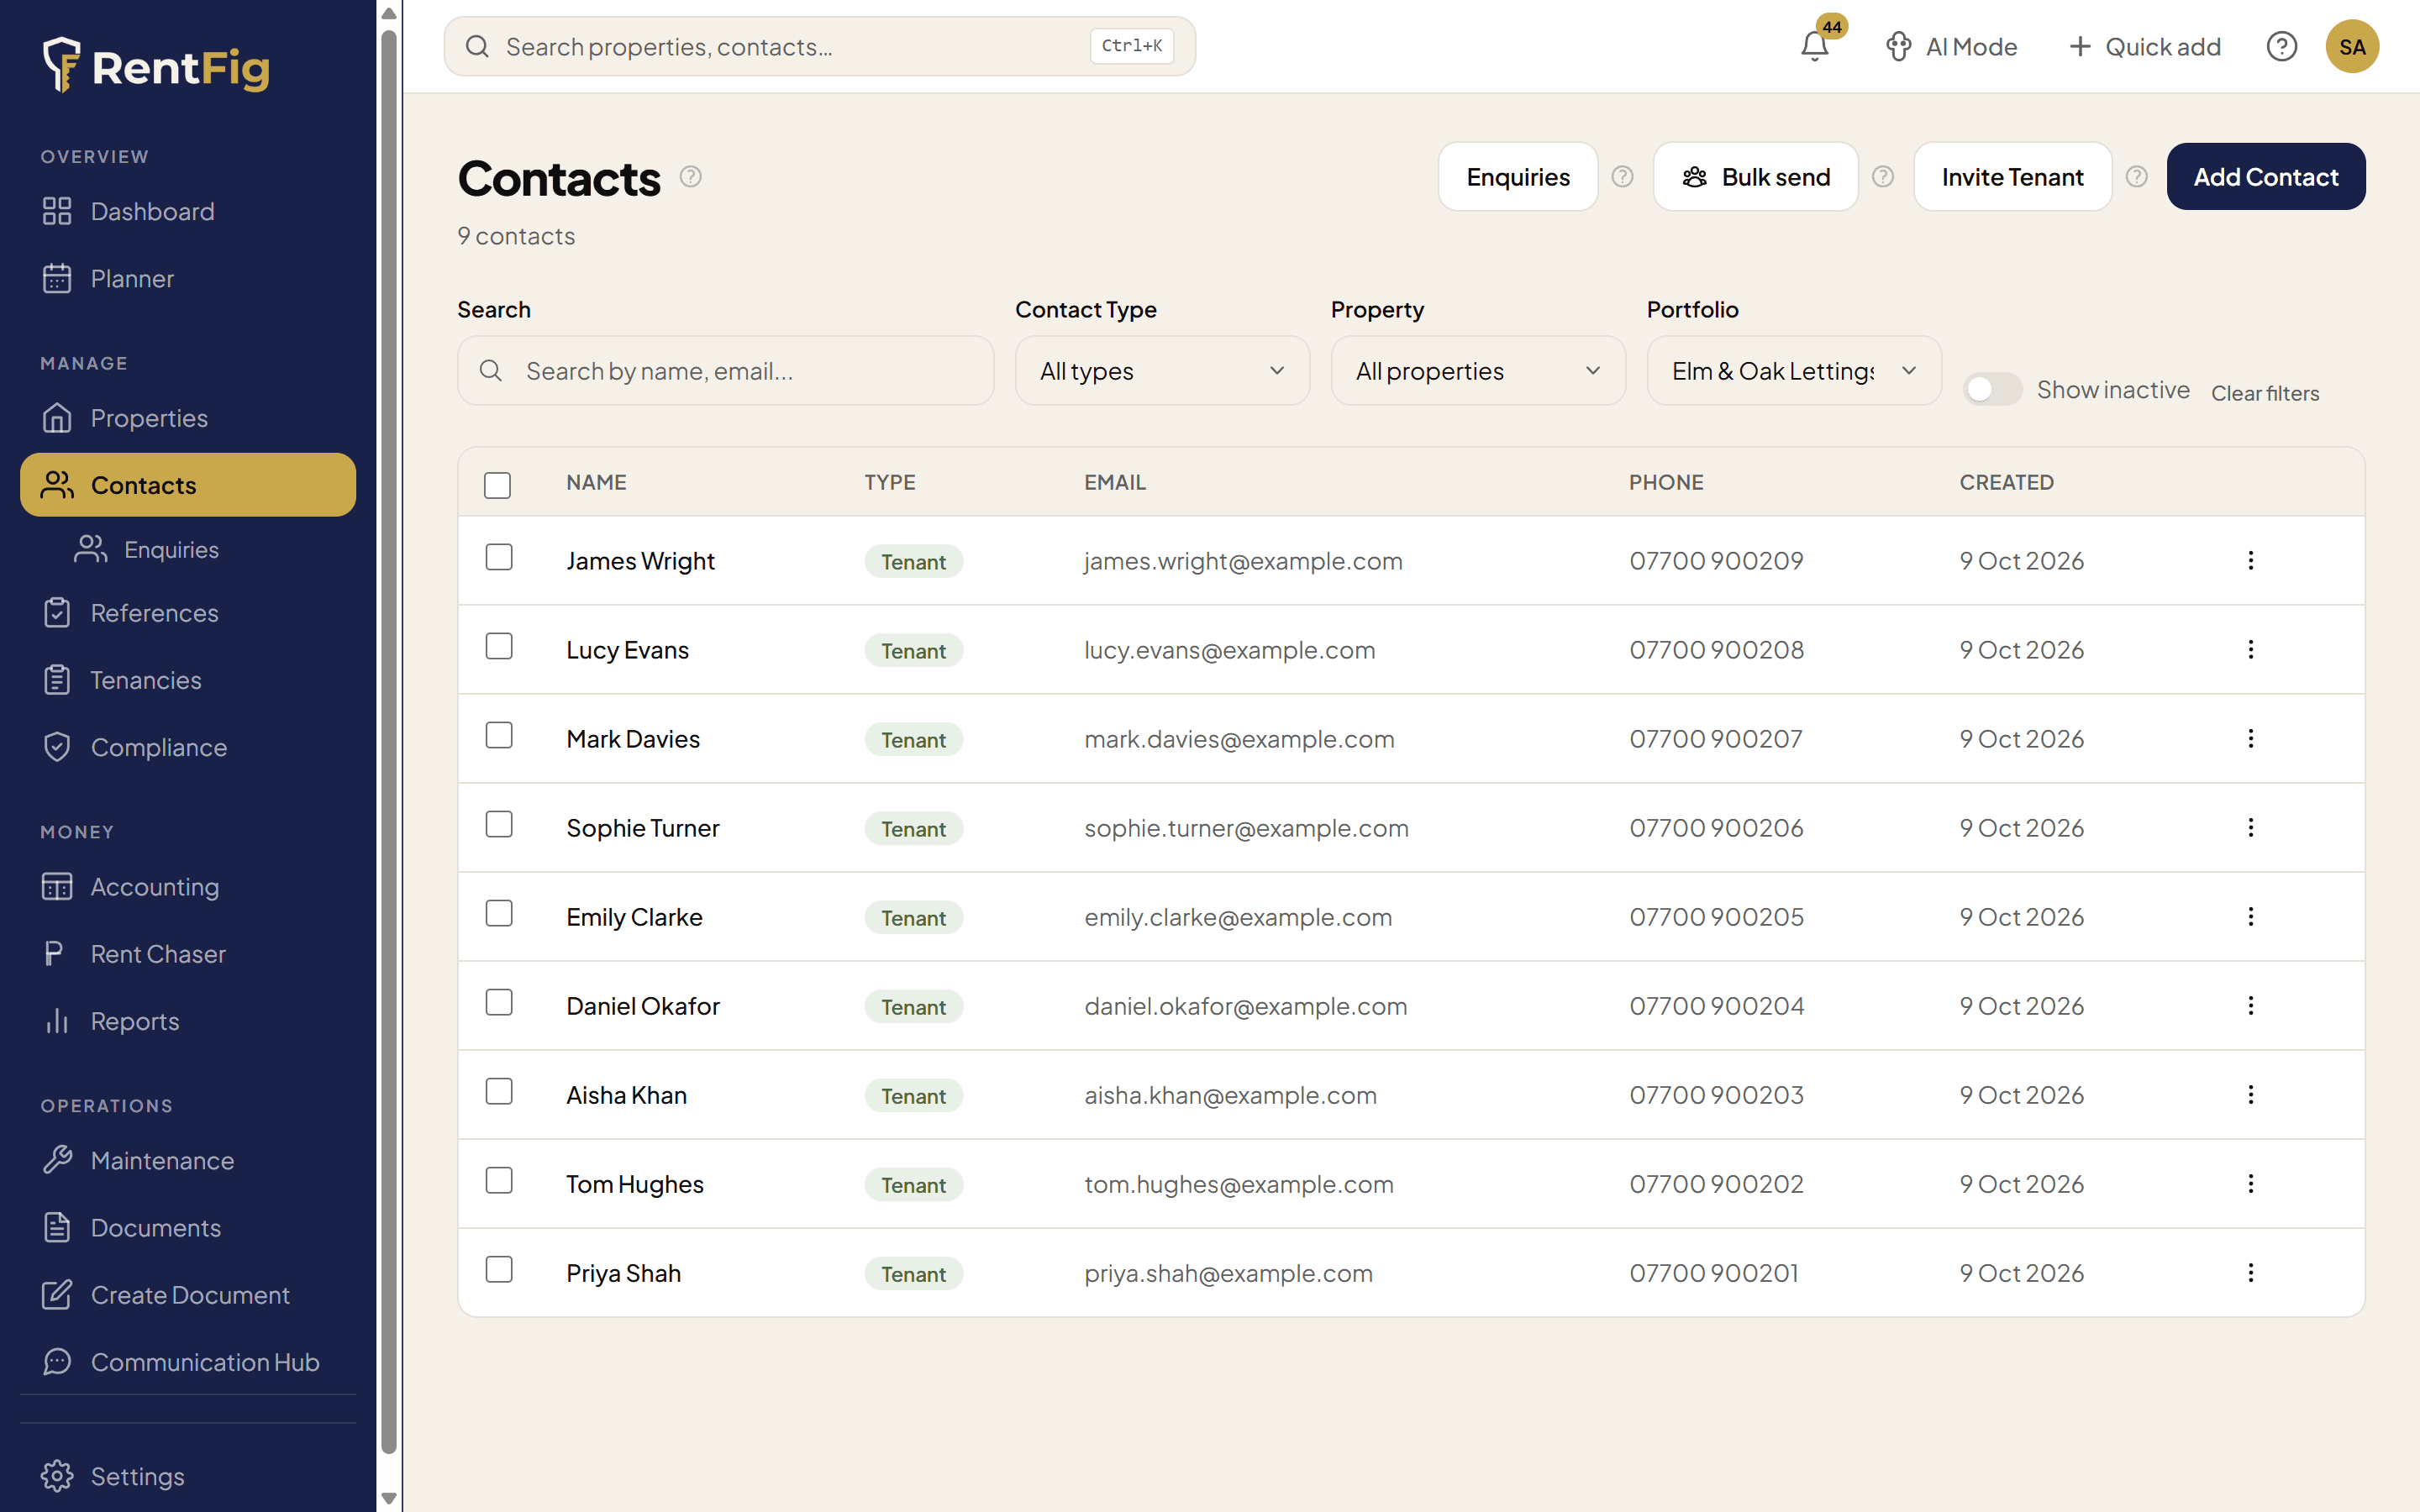This screenshot has width=2420, height=1512.
Task: Open Reports in the sidebar
Action: click(188, 1021)
